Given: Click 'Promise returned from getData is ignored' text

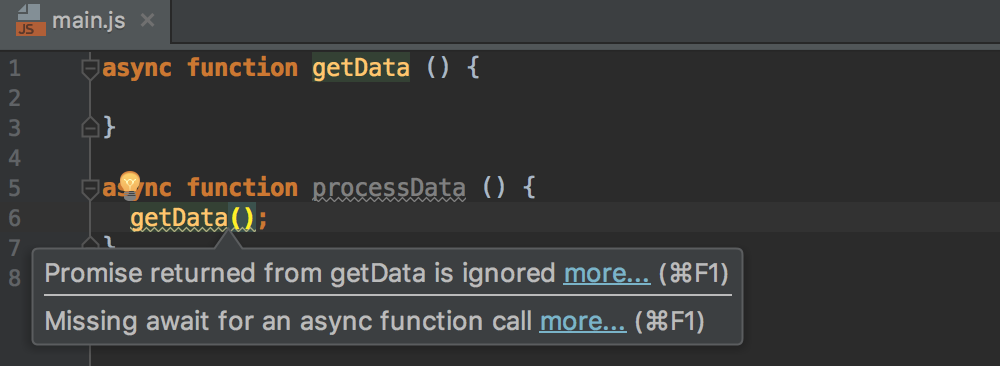Looking at the screenshot, I should (x=300, y=274).
